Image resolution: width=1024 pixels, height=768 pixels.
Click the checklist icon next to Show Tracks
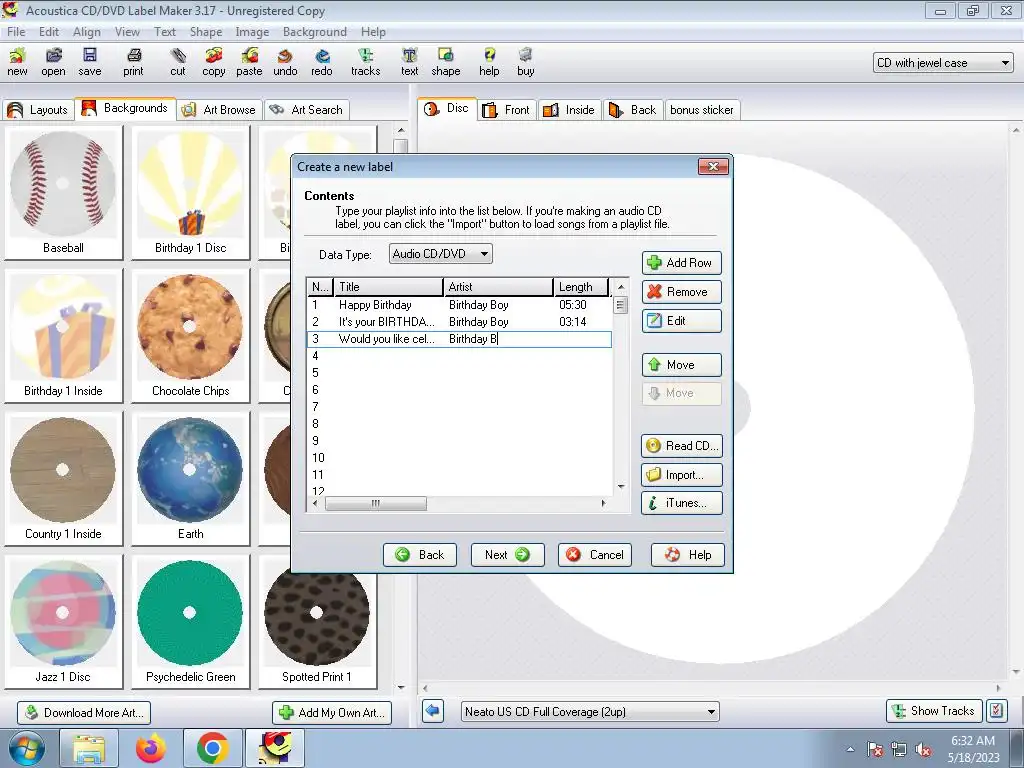tap(997, 711)
